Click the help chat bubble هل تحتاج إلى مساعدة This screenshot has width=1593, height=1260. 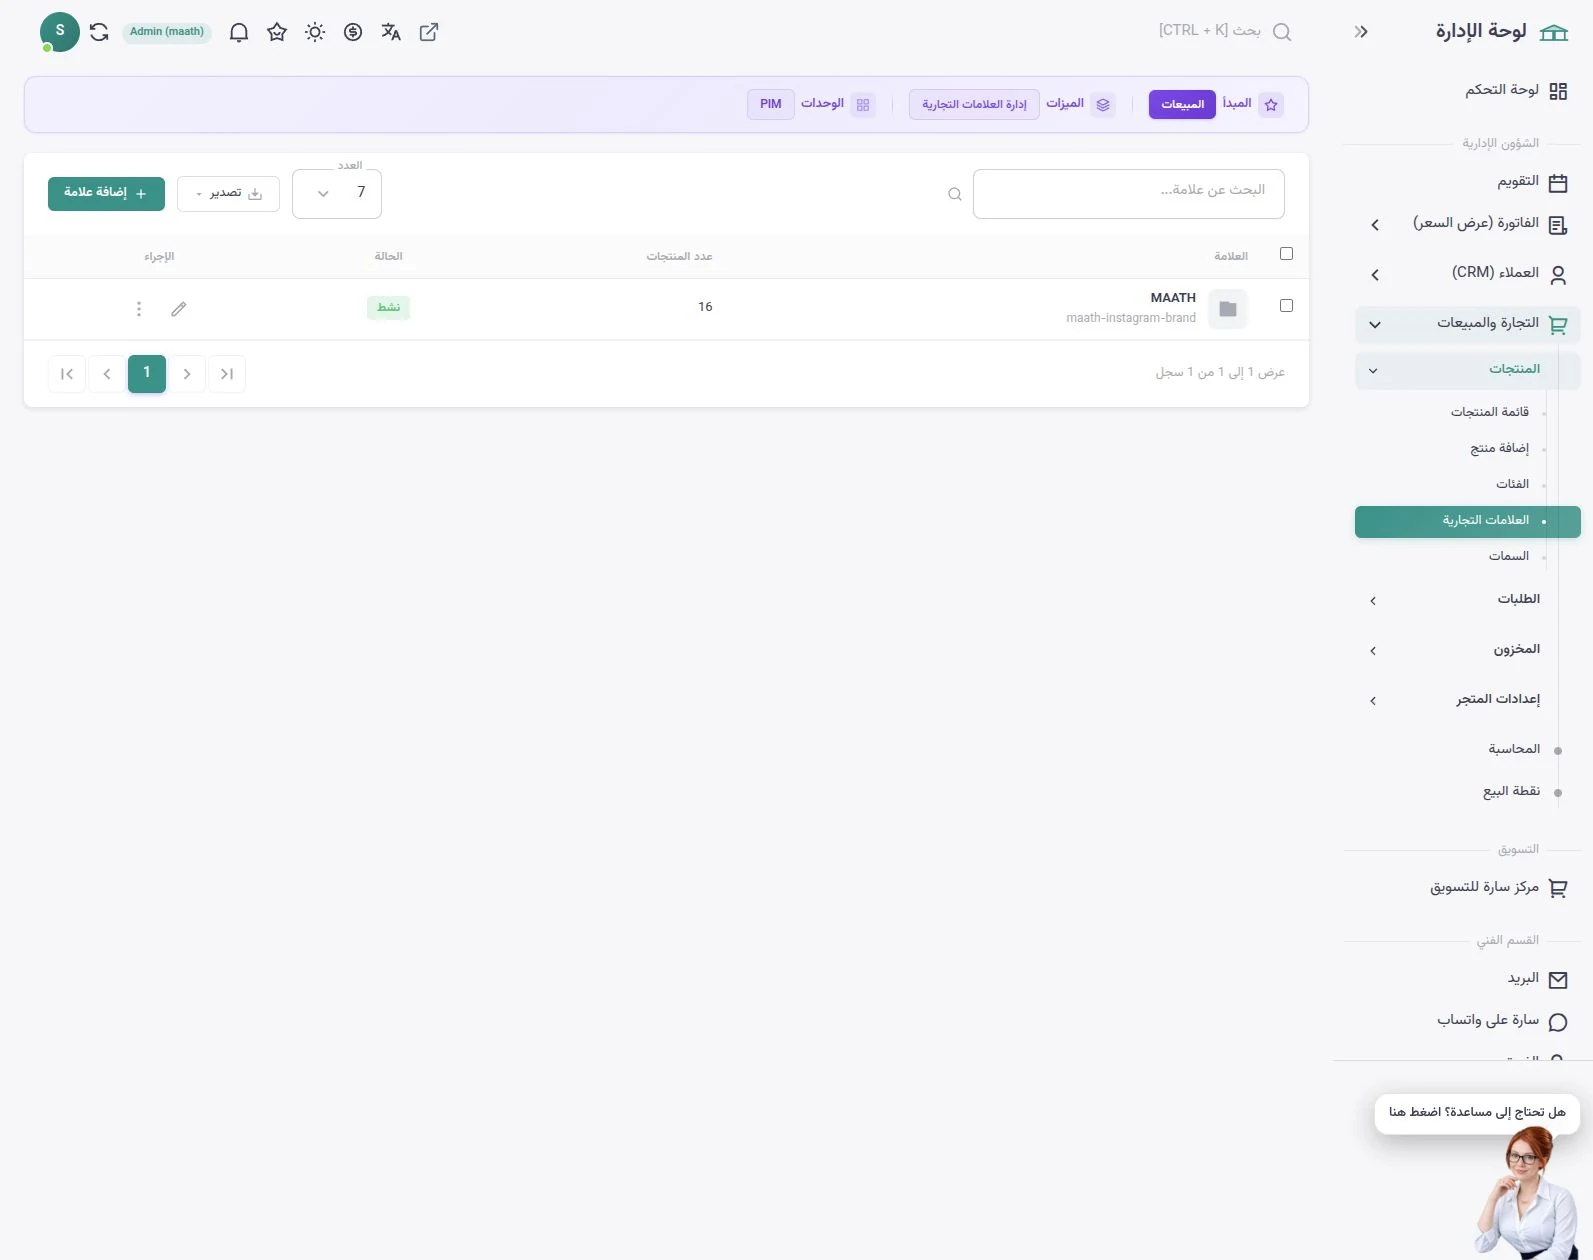point(1477,1113)
